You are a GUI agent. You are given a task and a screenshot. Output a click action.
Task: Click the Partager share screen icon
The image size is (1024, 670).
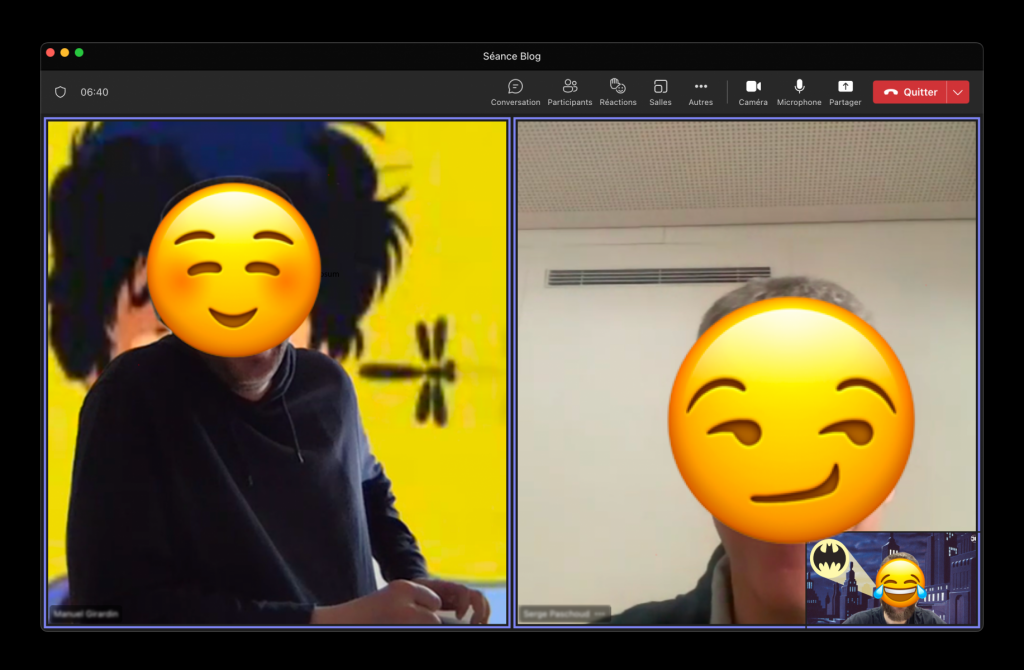click(x=845, y=92)
